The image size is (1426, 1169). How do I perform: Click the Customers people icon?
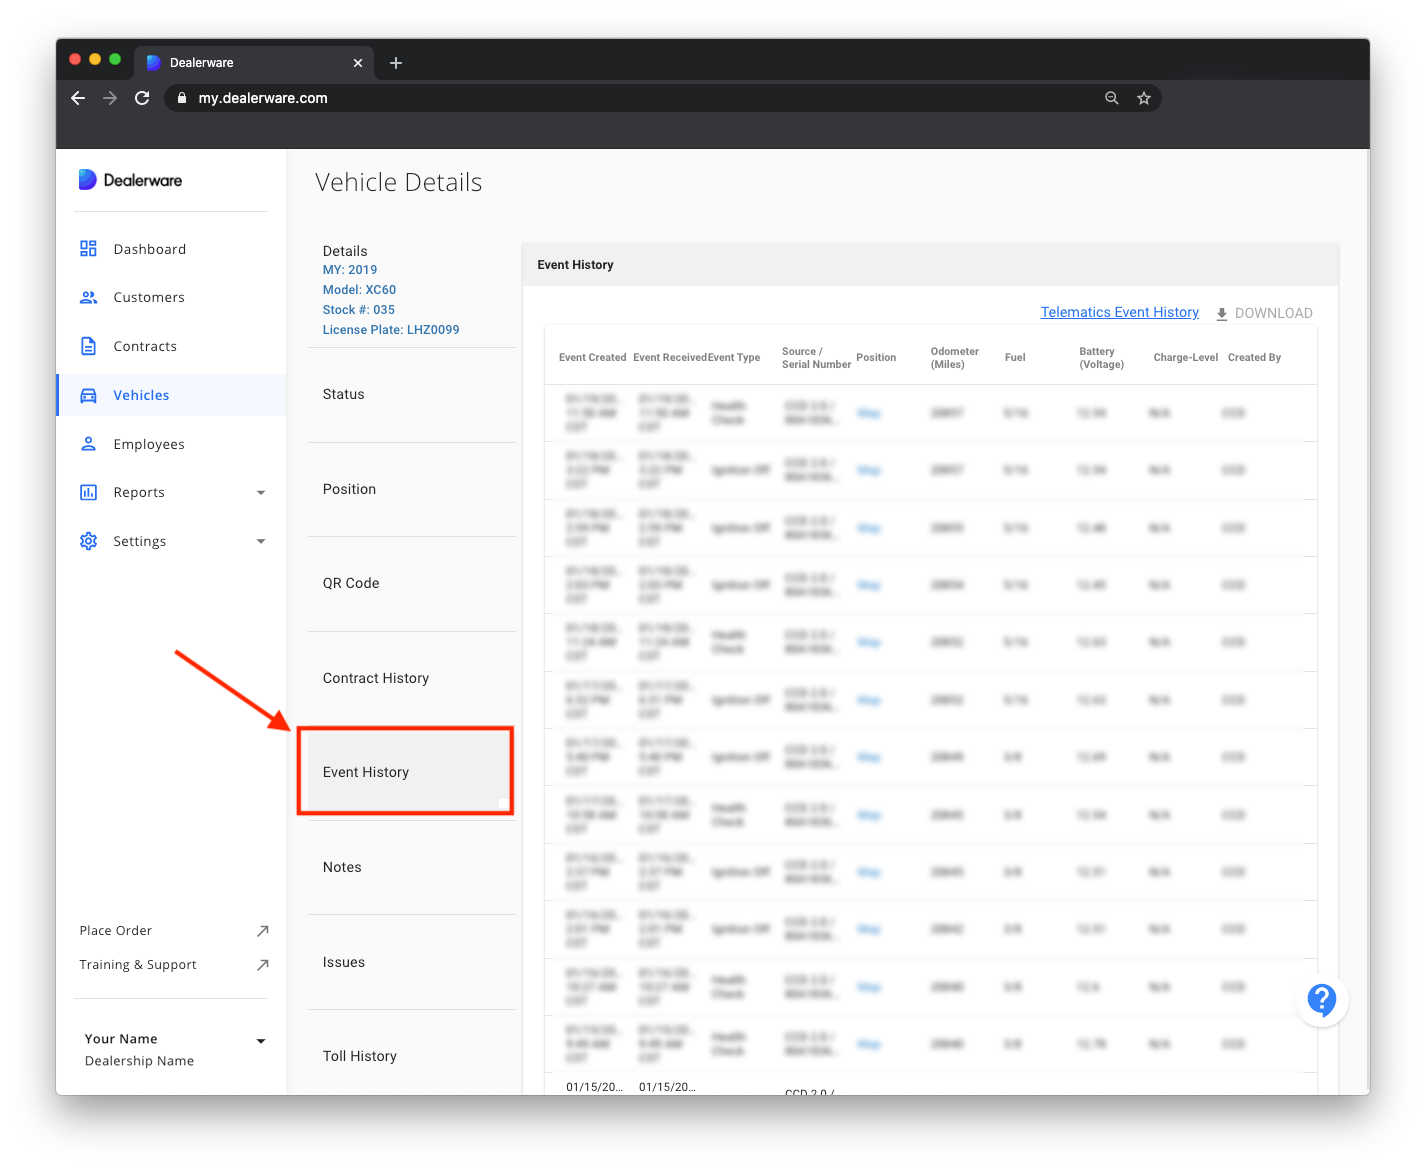(88, 297)
